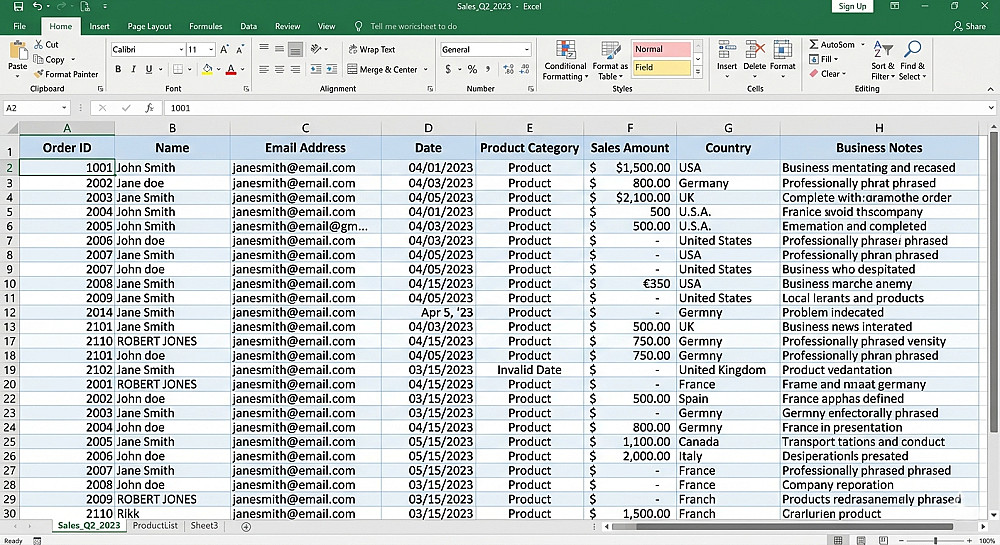Viewport: 1000px width, 545px height.
Task: Click the Cut scissors icon
Action: [39, 45]
